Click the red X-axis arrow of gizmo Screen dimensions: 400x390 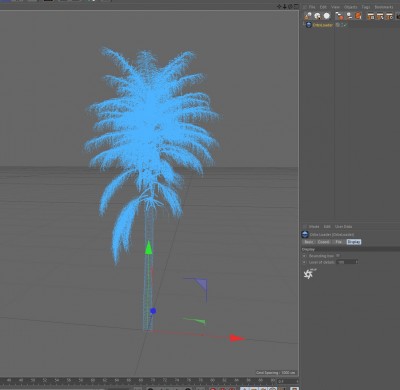(x=237, y=338)
